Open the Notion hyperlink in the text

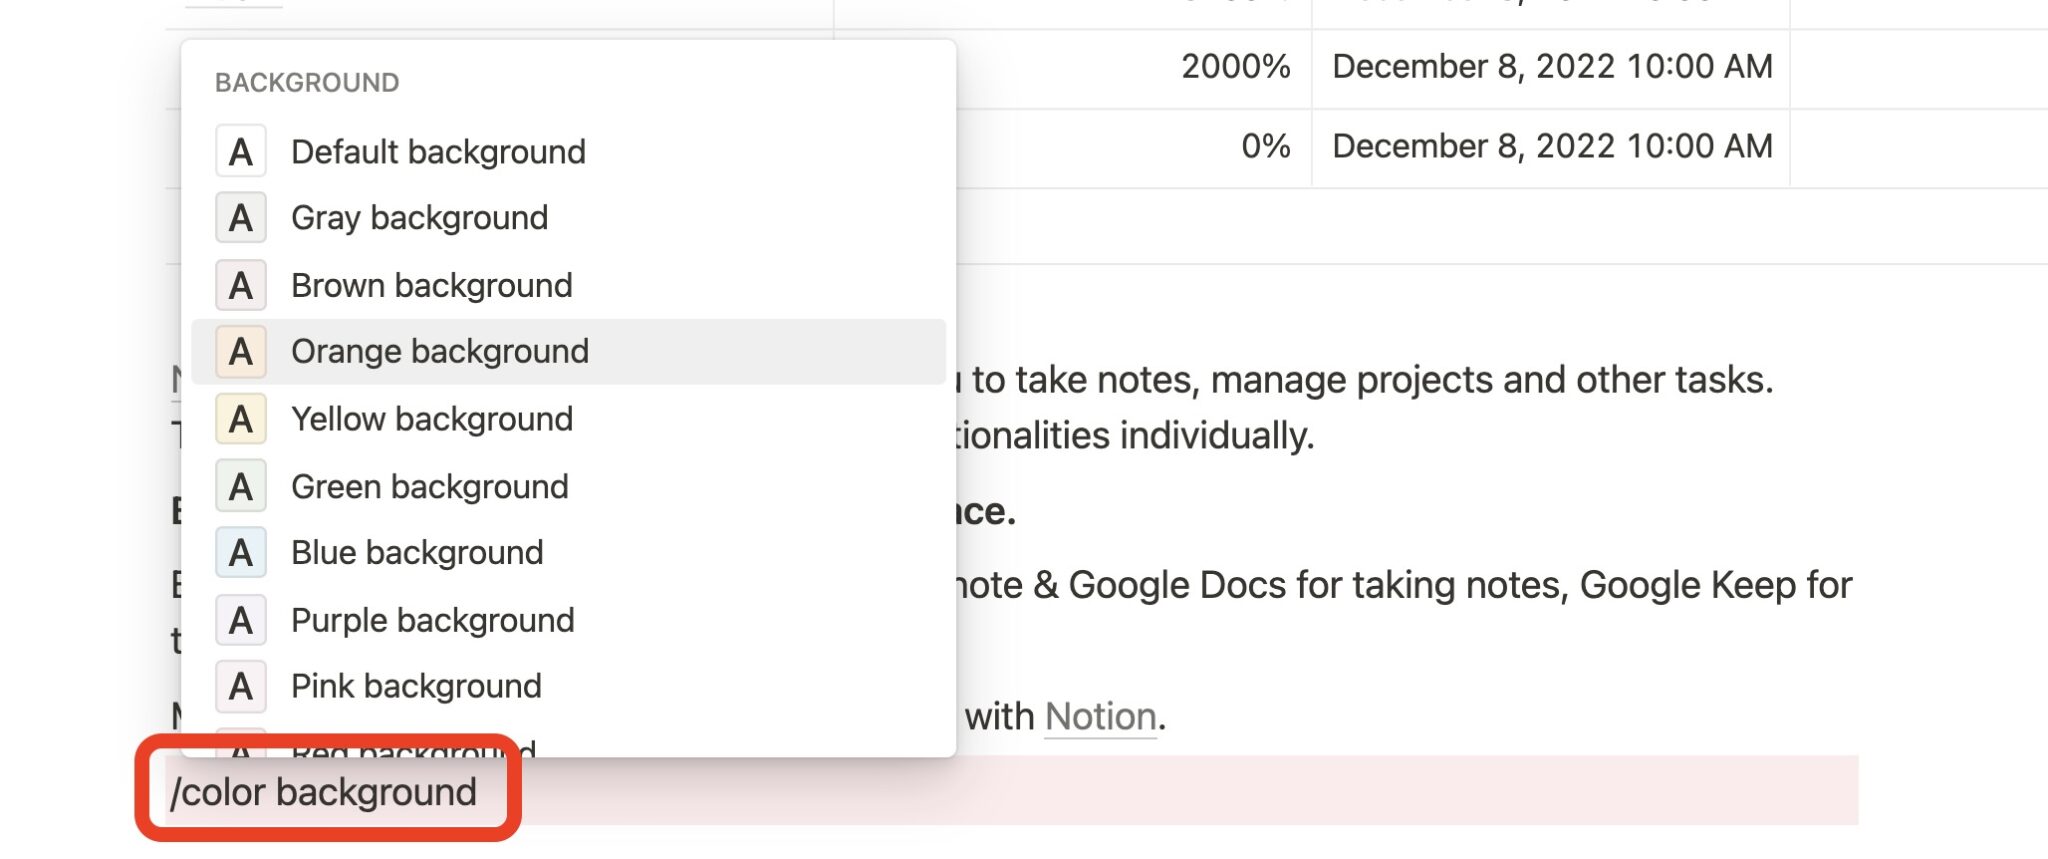[x=1098, y=716]
